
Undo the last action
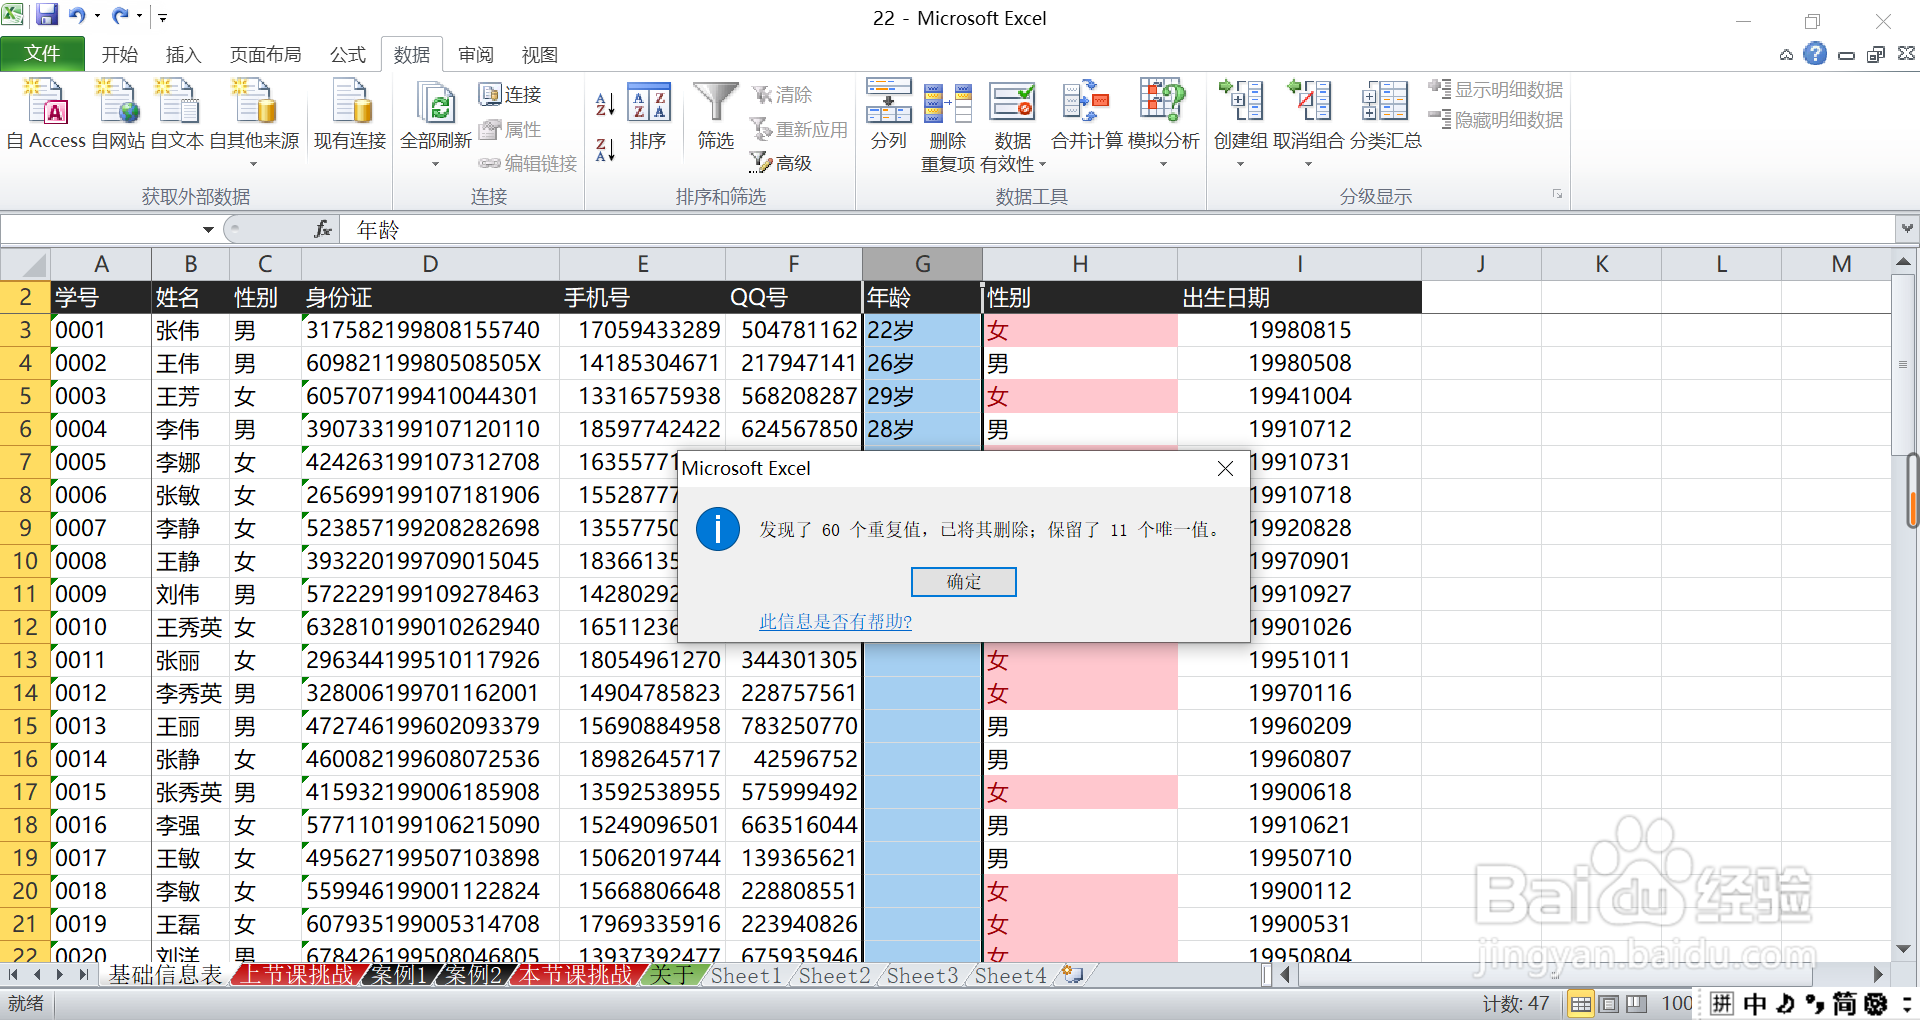point(77,15)
